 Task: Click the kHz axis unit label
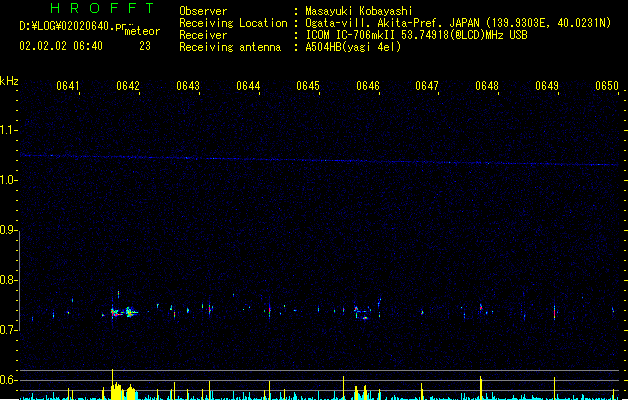click(x=9, y=81)
